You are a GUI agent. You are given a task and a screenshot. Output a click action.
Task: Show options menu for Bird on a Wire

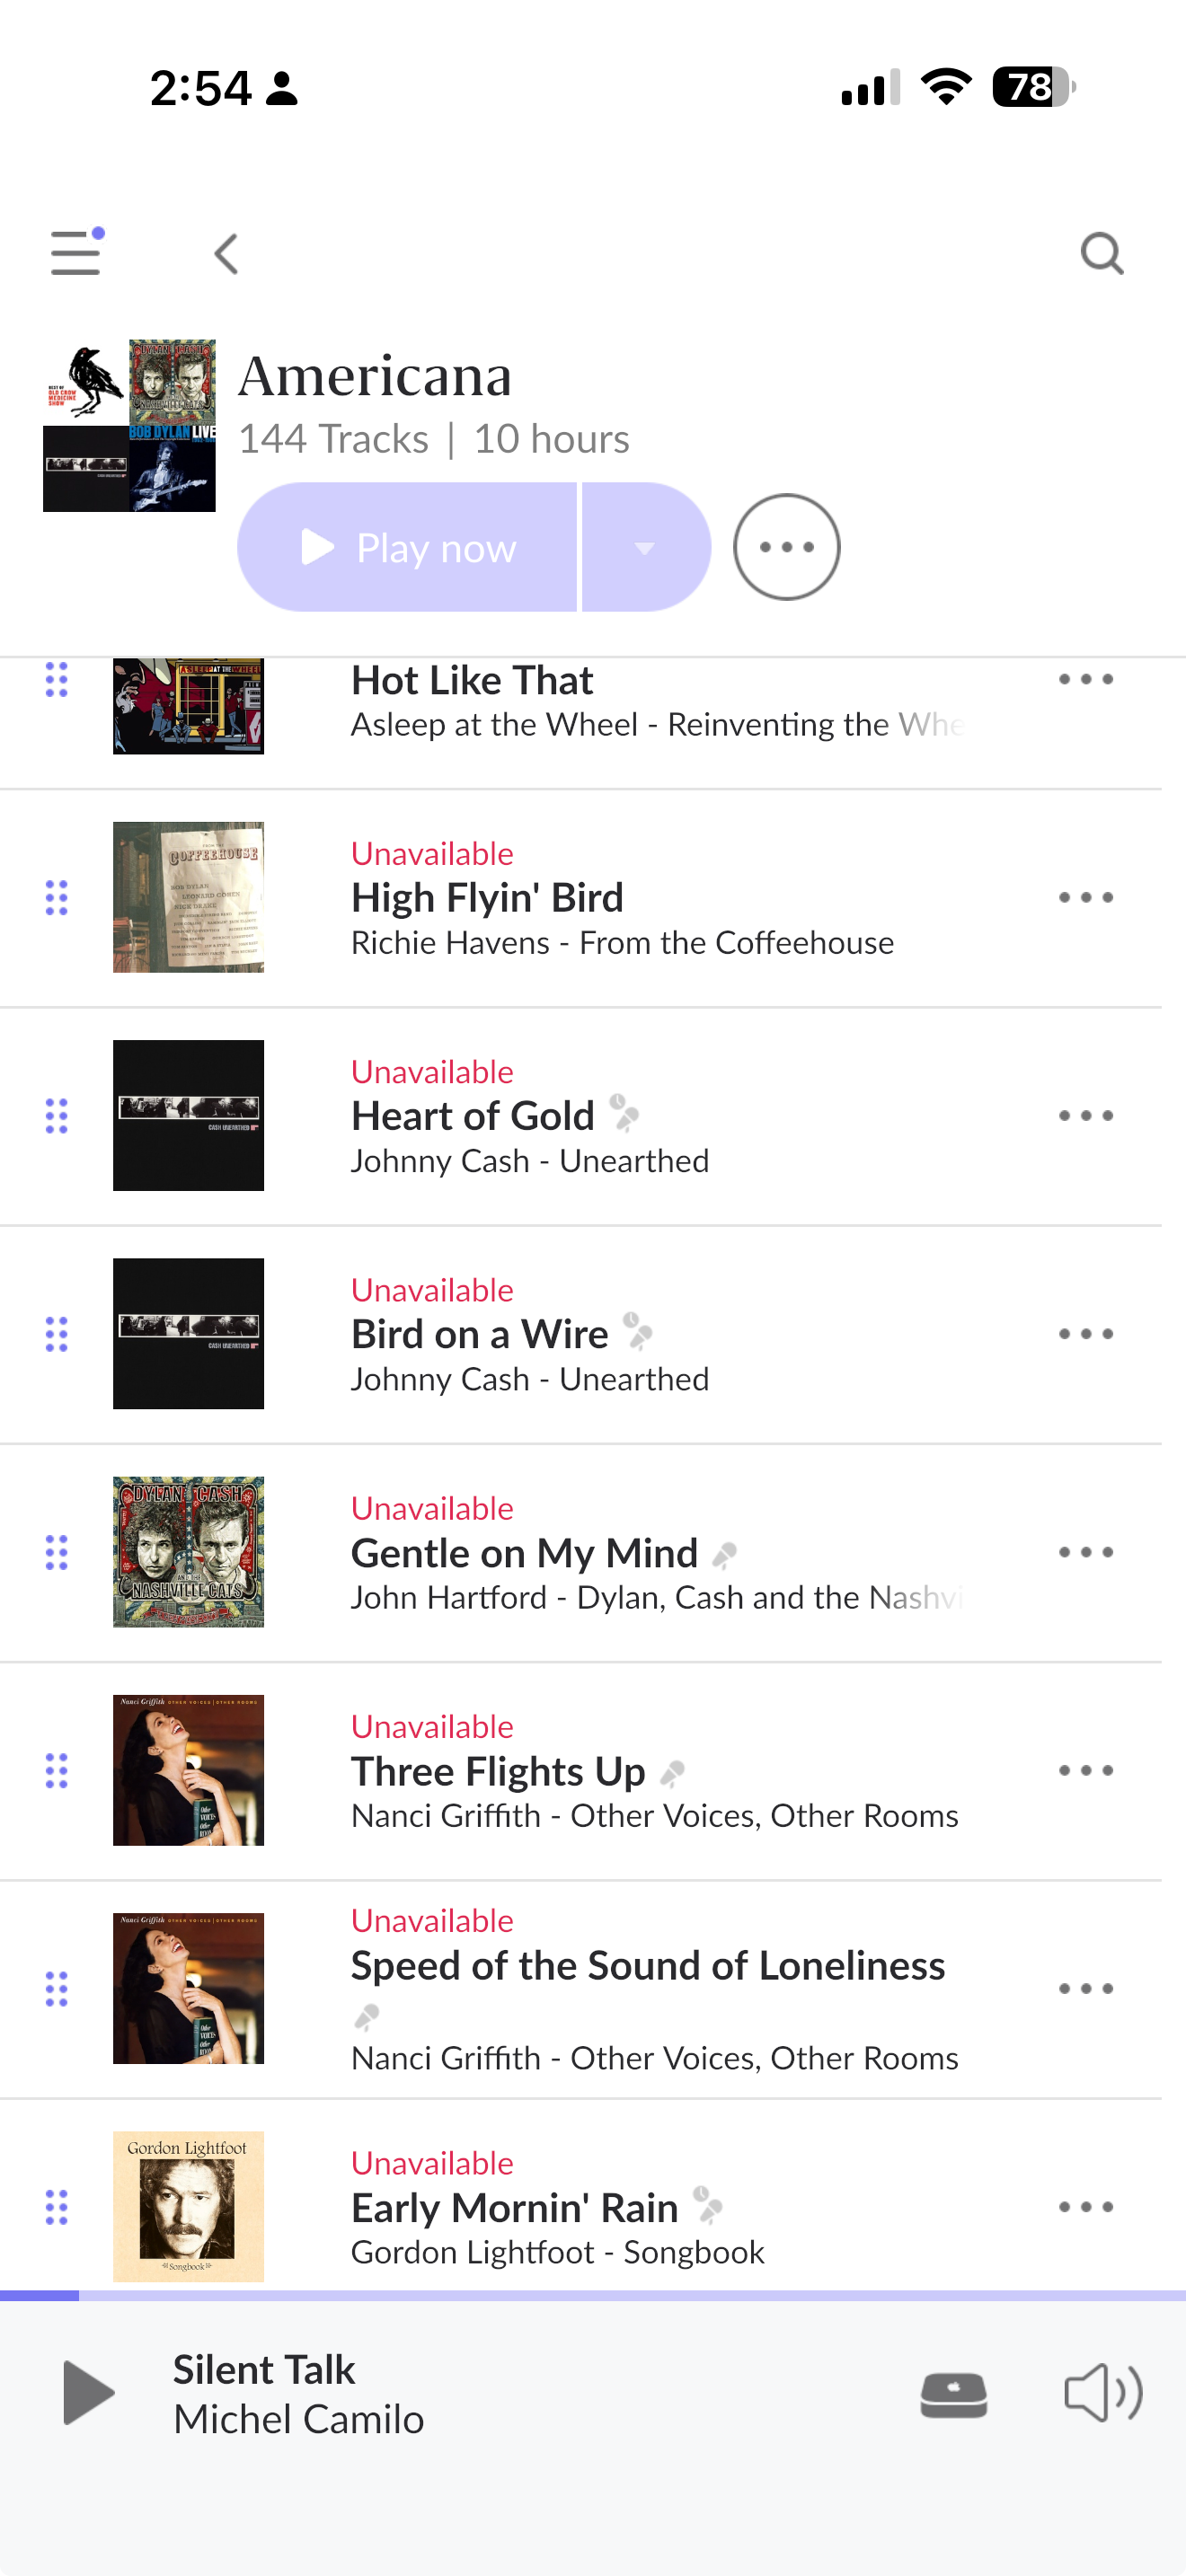(1085, 1334)
